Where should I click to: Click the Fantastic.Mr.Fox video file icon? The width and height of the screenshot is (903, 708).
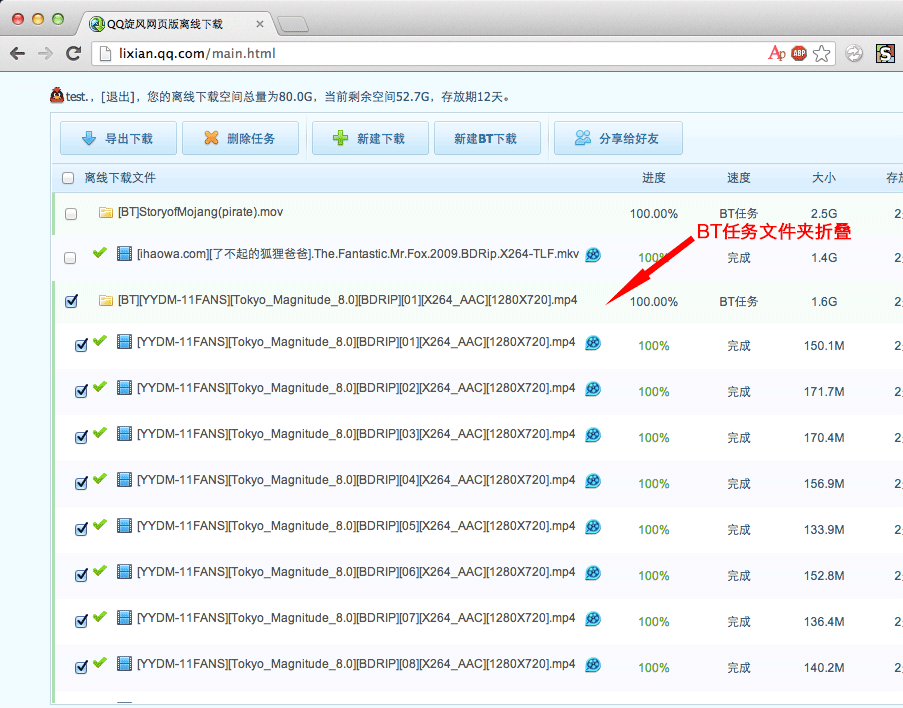tap(124, 253)
